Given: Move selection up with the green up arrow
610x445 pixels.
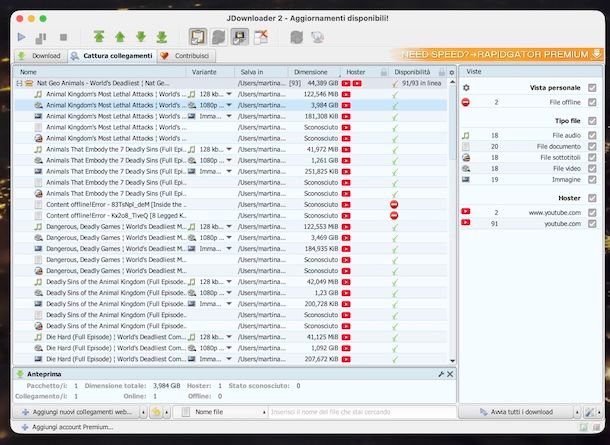Looking at the screenshot, I should point(120,37).
